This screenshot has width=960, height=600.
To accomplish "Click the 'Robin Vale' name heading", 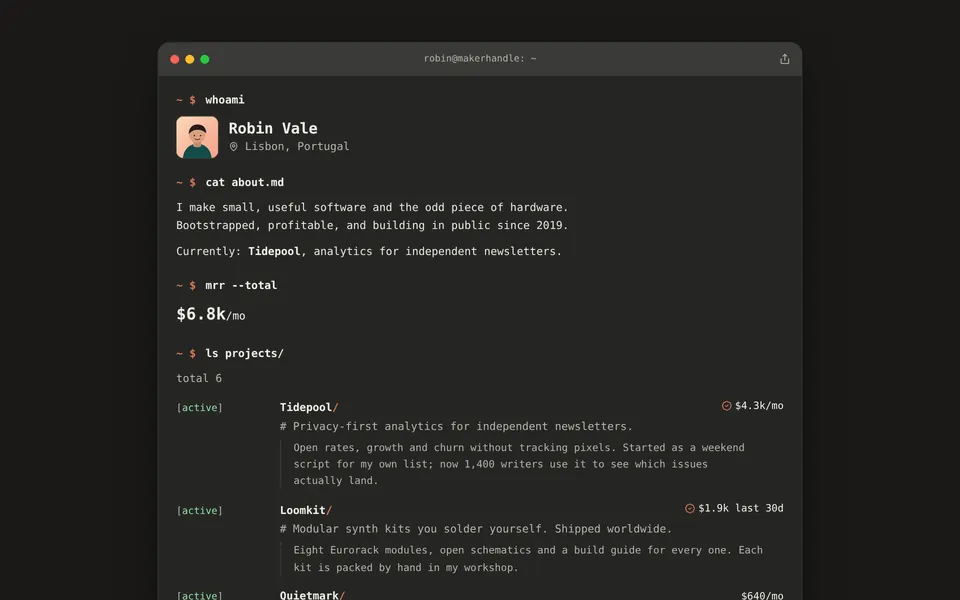I will click(273, 128).
